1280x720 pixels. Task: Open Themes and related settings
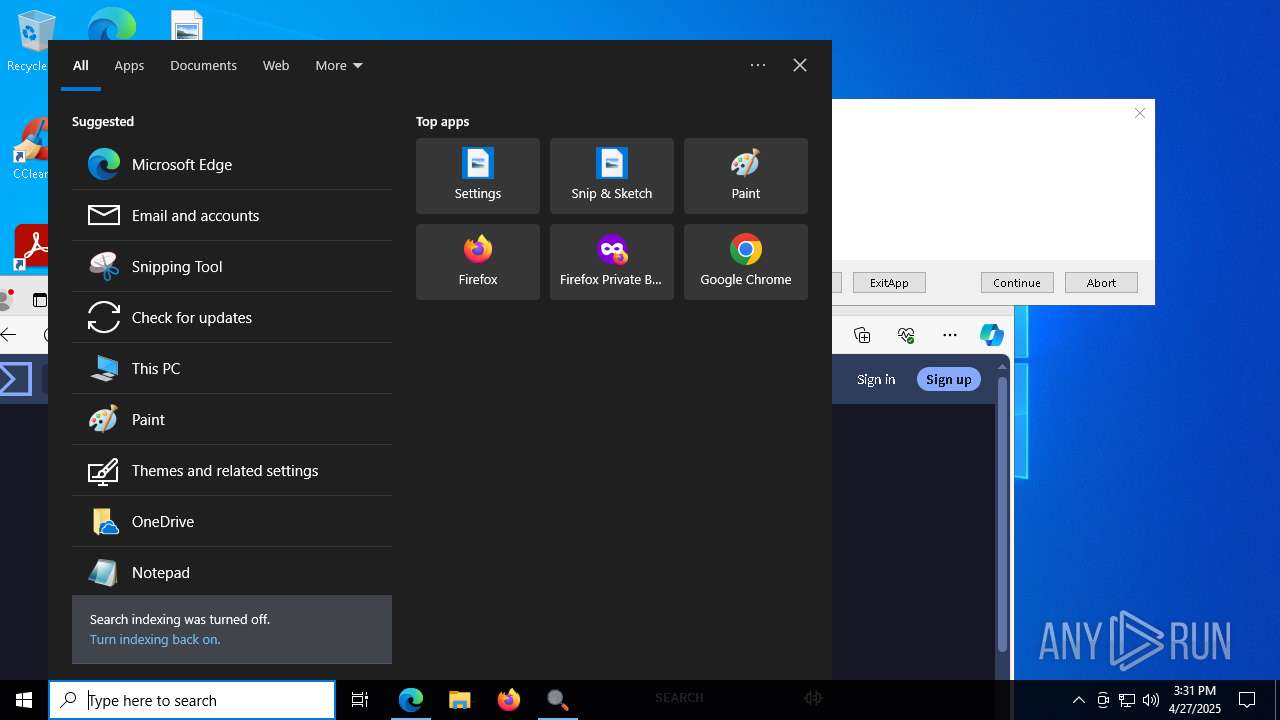click(x=232, y=470)
